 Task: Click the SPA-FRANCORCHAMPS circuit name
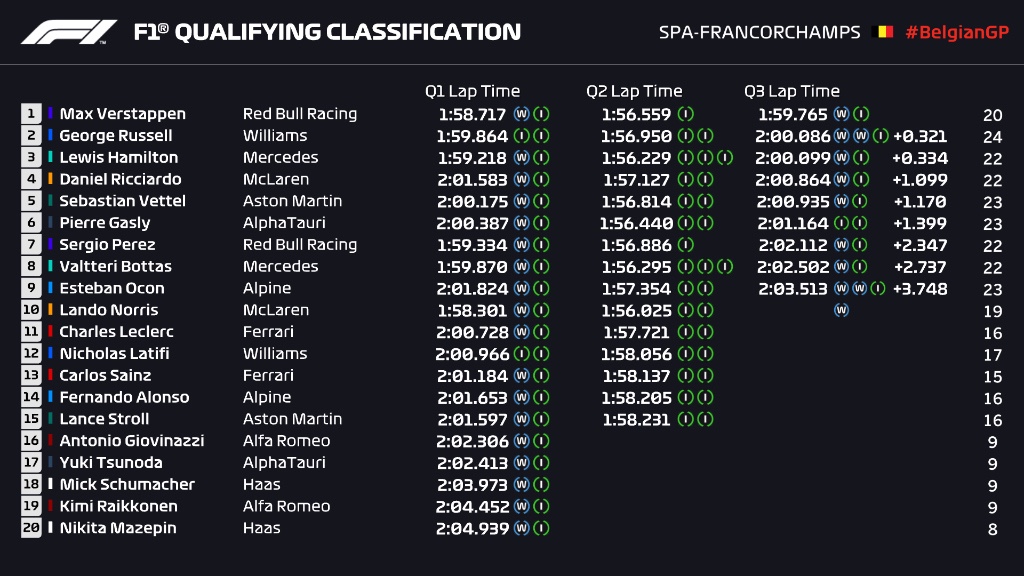click(x=759, y=32)
